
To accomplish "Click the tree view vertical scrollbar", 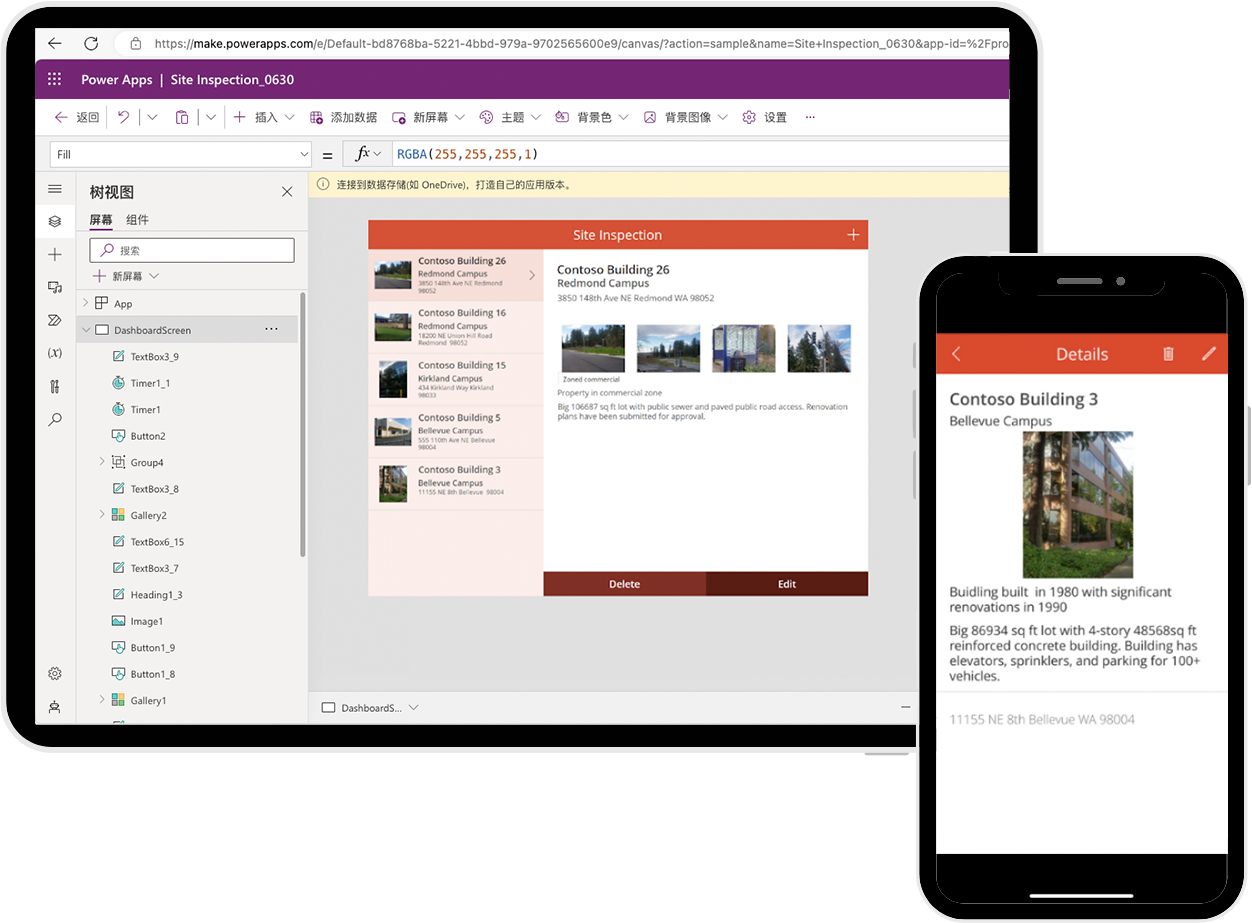I will (303, 425).
